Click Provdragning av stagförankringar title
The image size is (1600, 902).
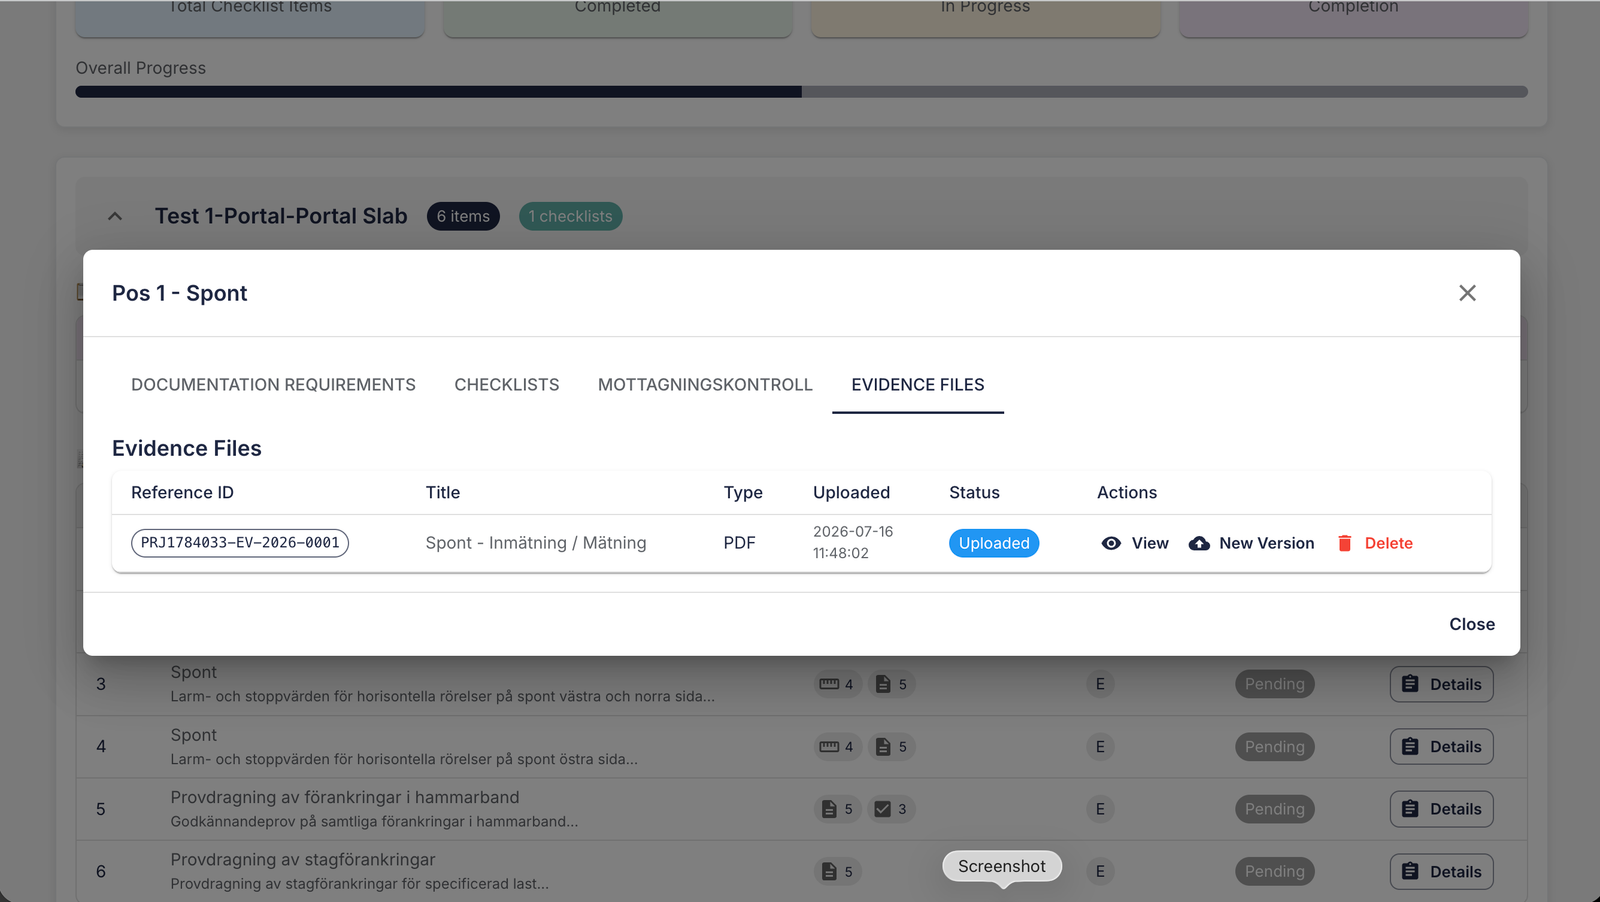(x=303, y=860)
